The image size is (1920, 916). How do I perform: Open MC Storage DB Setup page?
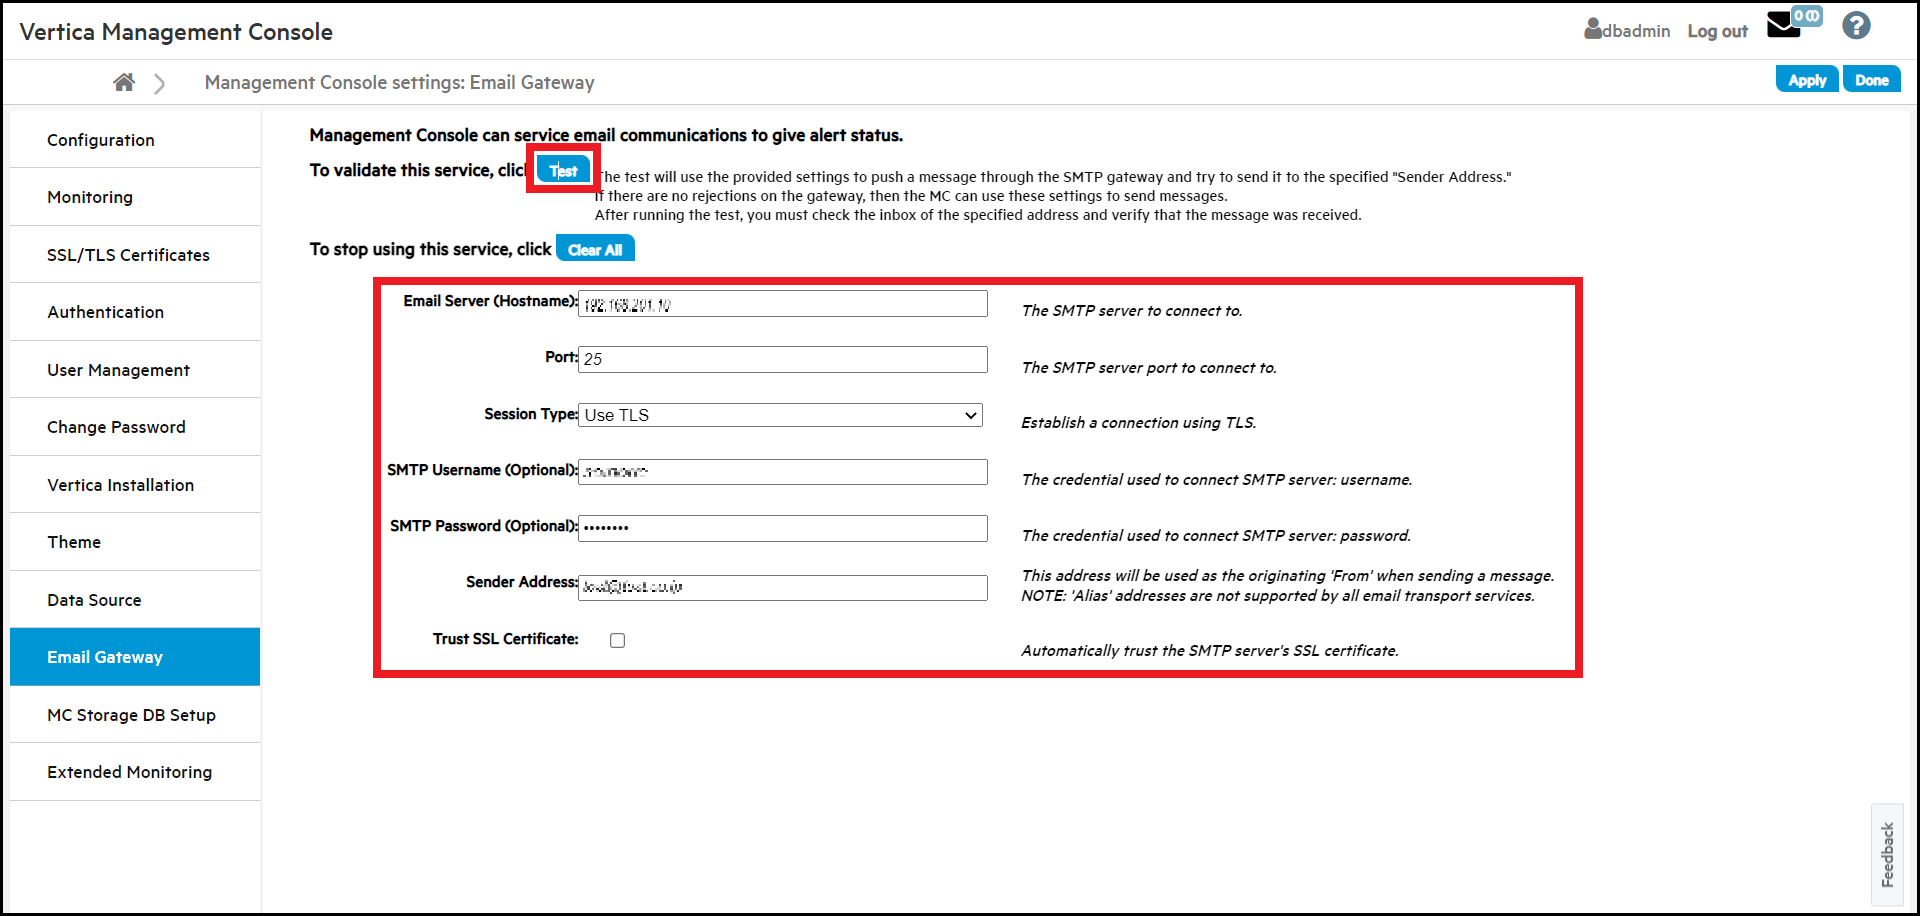click(x=131, y=715)
